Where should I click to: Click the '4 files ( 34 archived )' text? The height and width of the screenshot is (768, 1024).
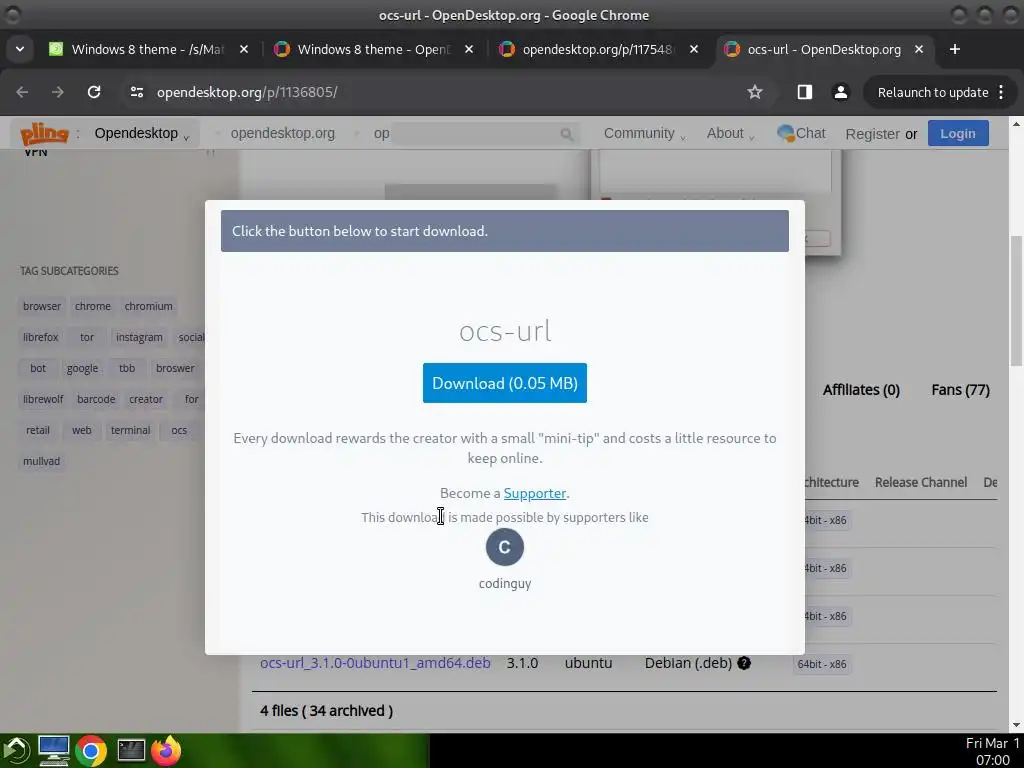point(327,711)
